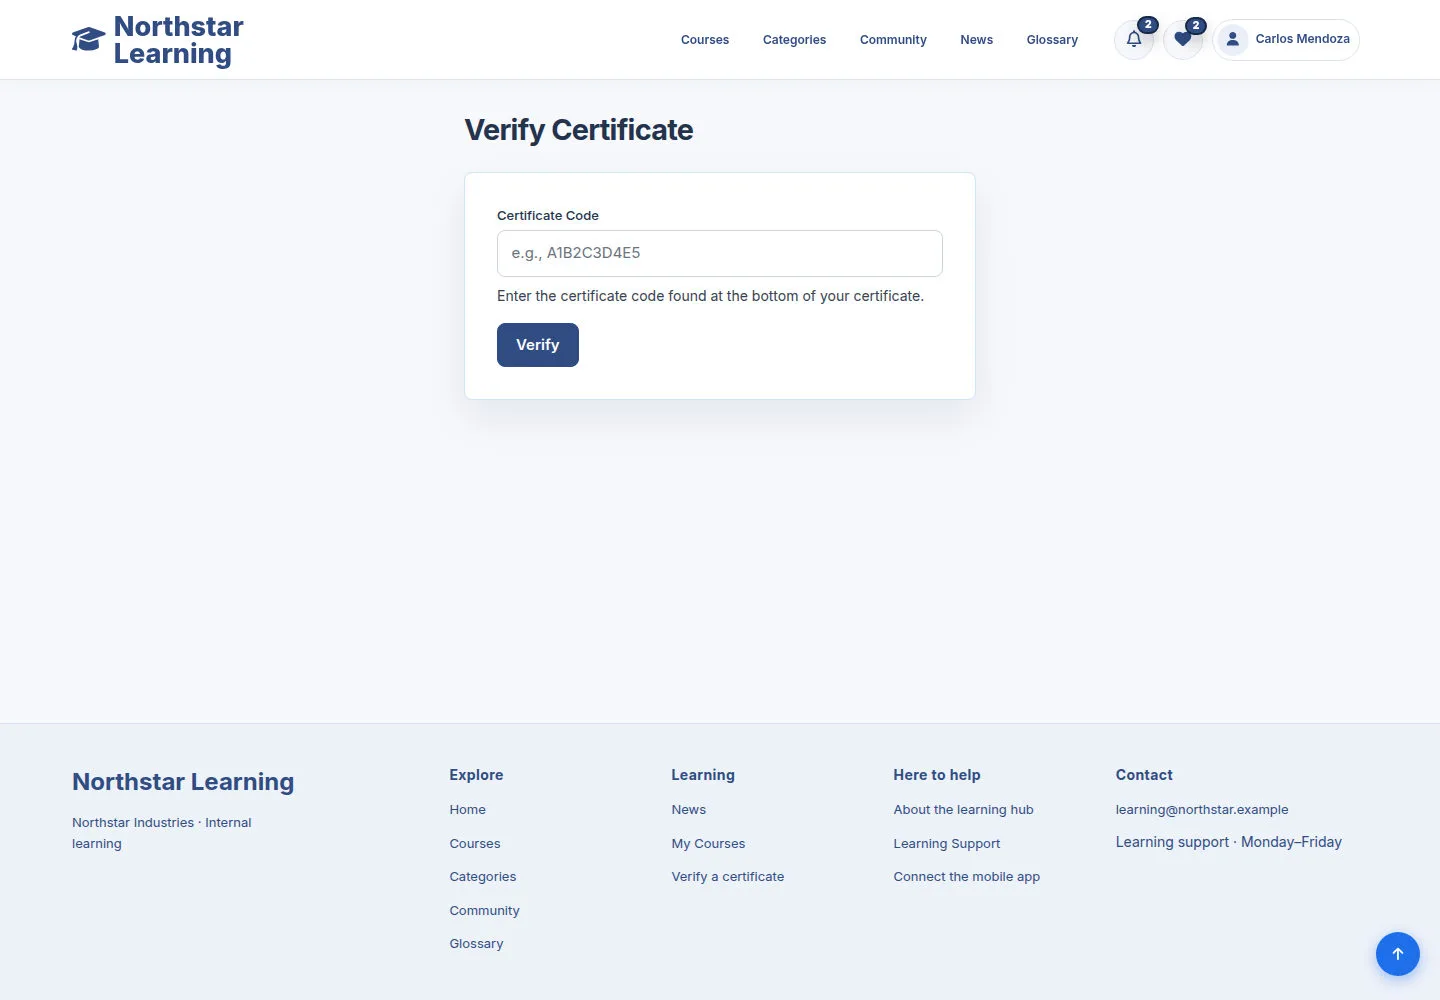Viewport: 1440px width, 1000px height.
Task: Open the Community link in the footer
Action: coord(484,911)
